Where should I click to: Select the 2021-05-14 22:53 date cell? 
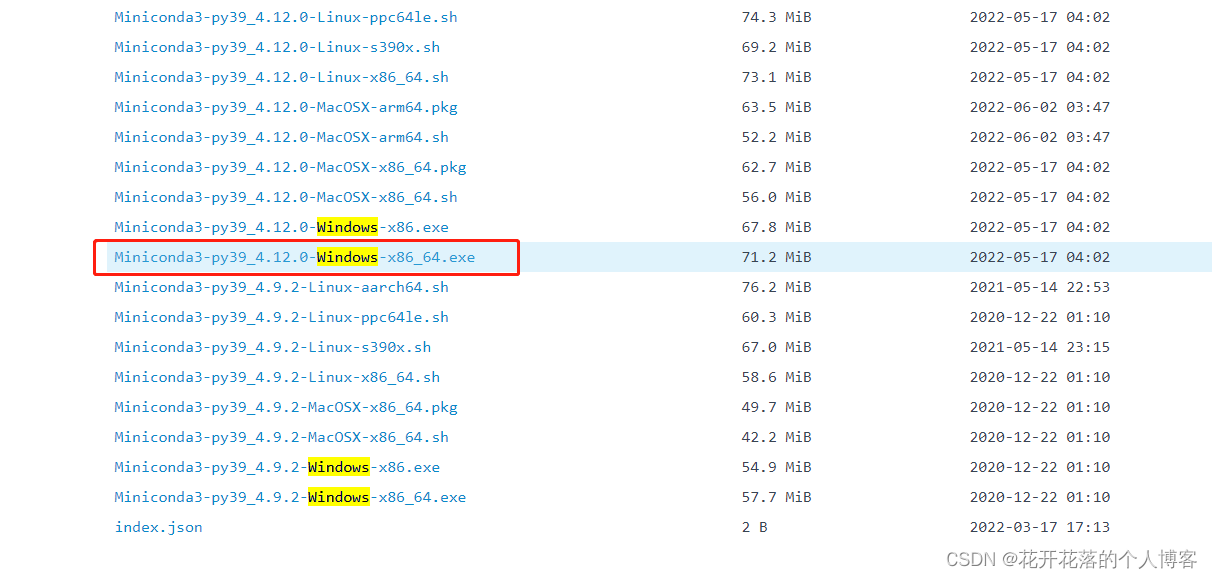point(1040,287)
